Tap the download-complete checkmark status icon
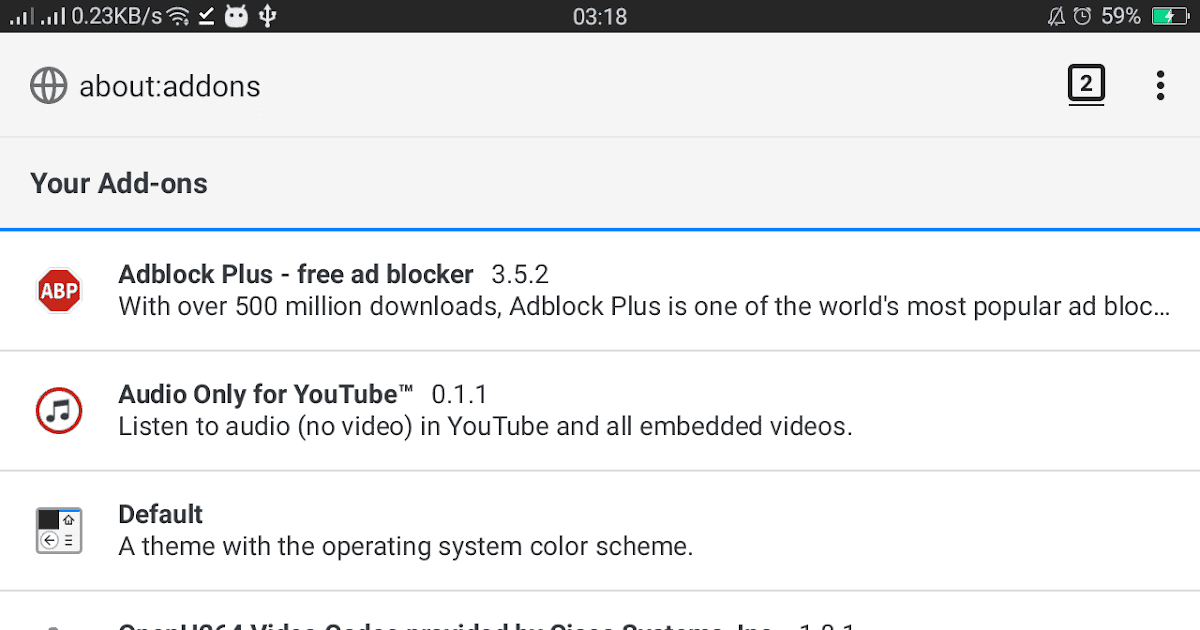1200x630 pixels. pos(207,16)
